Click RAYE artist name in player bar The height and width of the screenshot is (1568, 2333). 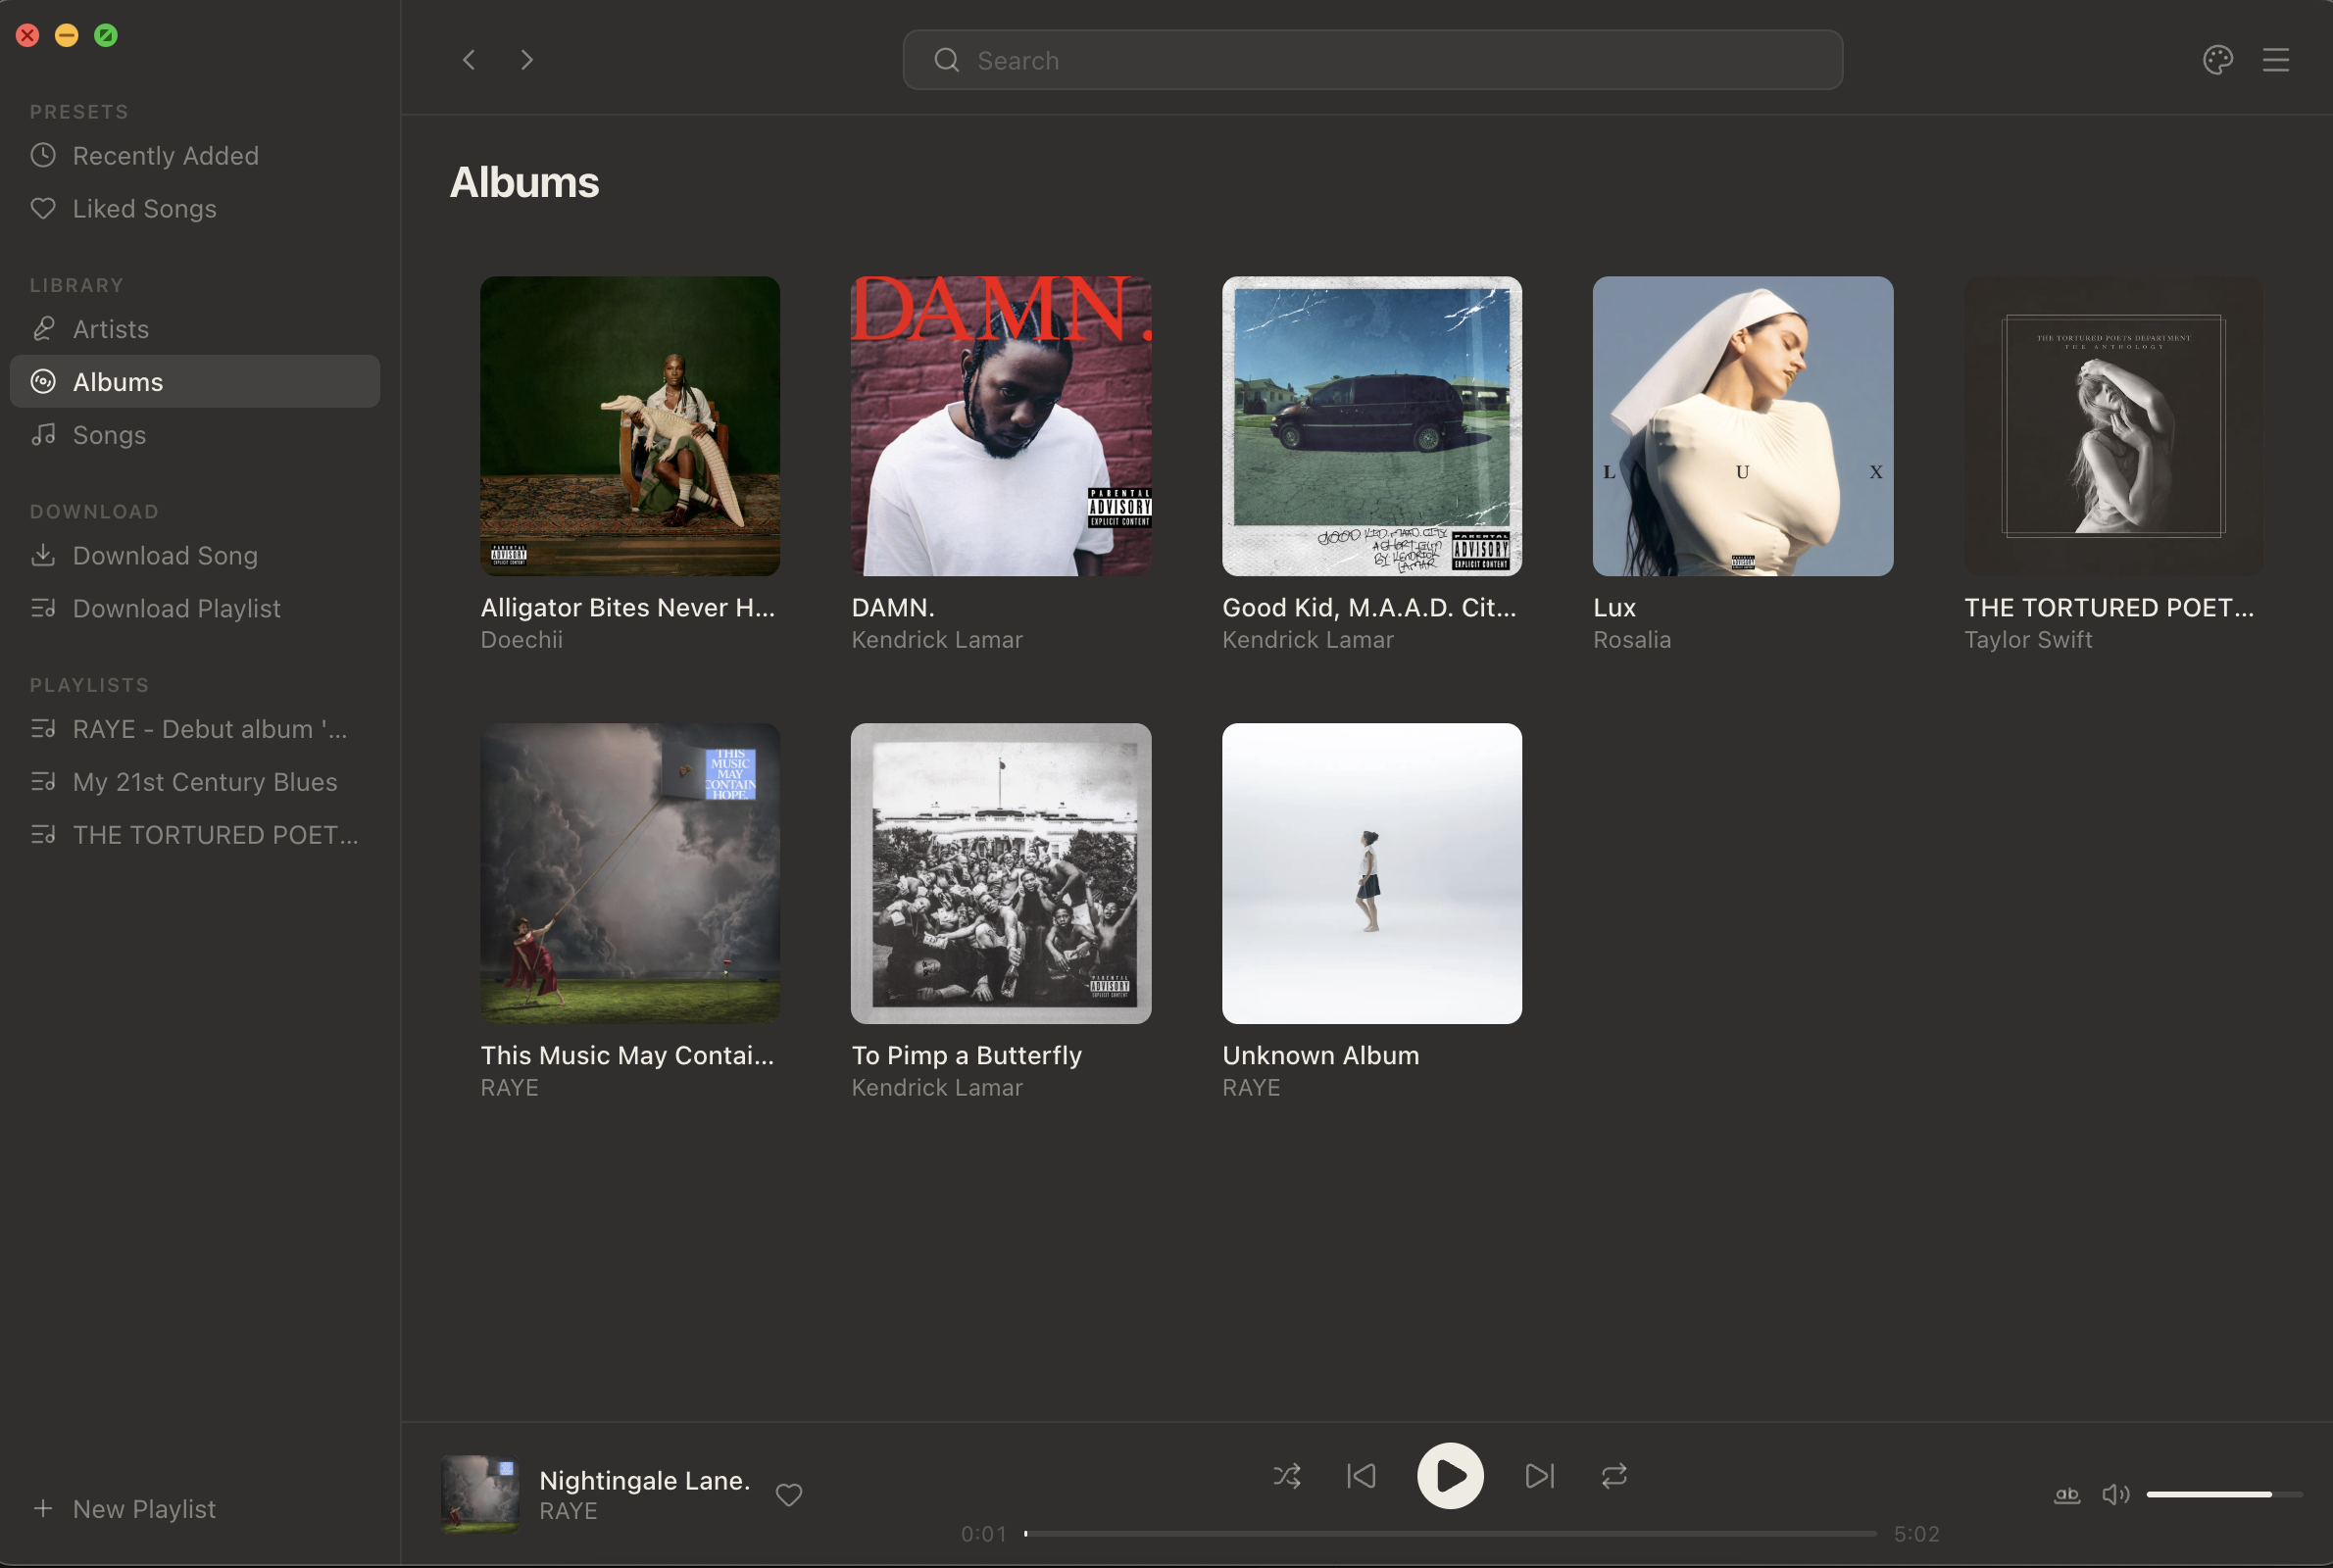(568, 1510)
